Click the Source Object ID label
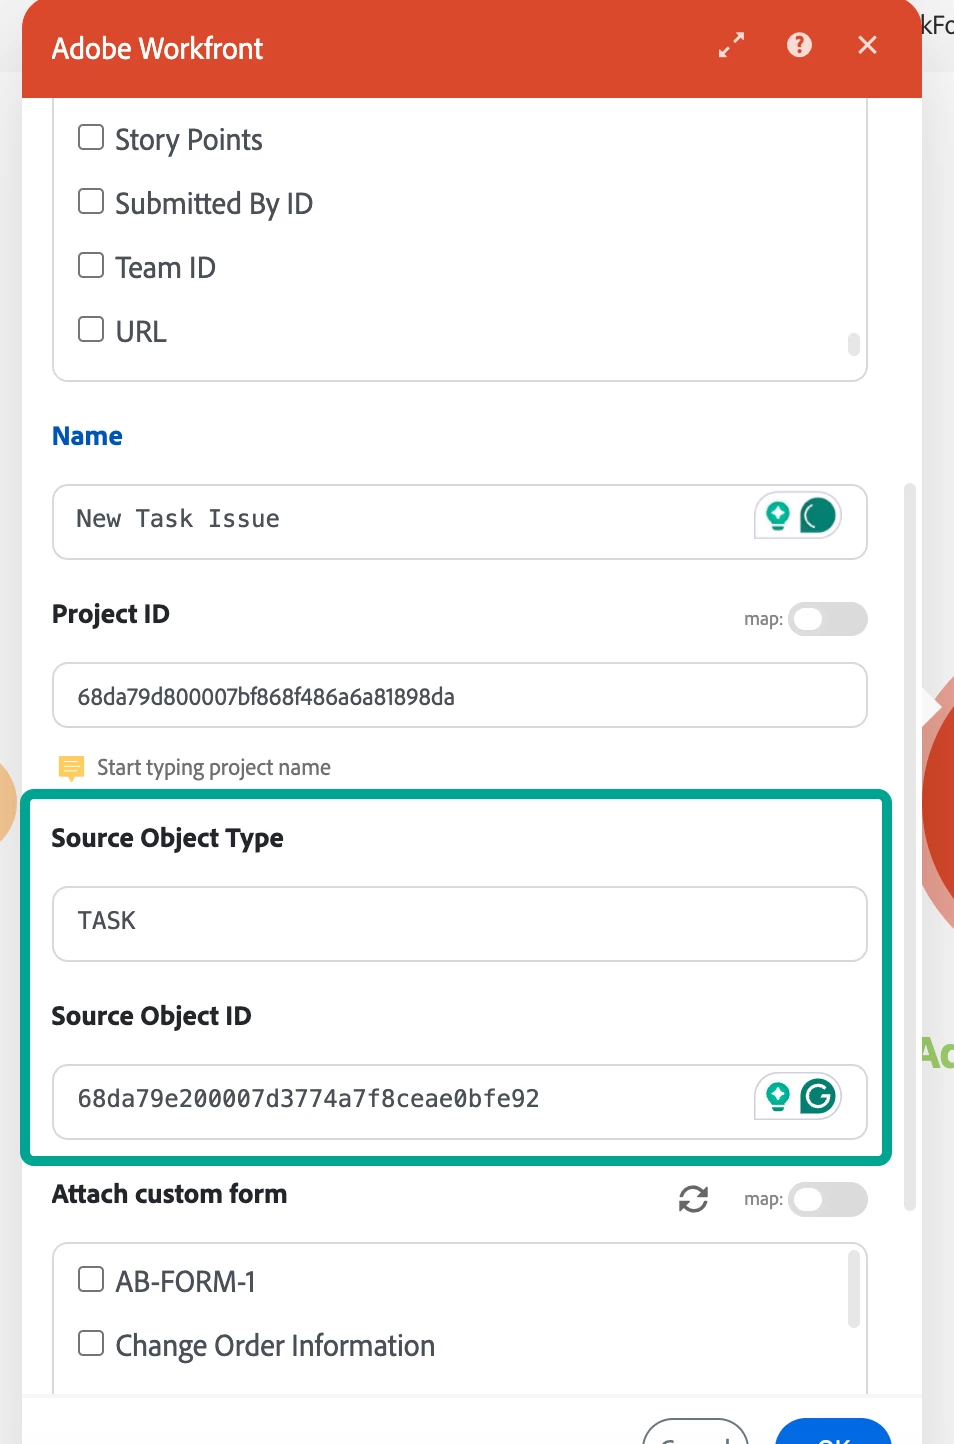Viewport: 954px width, 1444px height. [x=151, y=1016]
